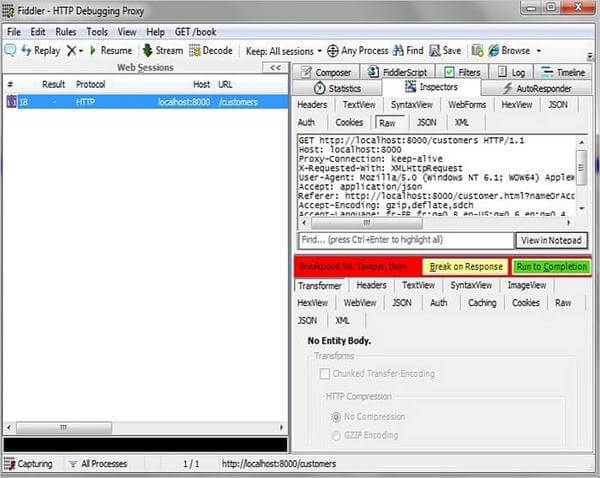The height and width of the screenshot is (478, 600).
Task: Click the Find text input field
Action: [405, 240]
